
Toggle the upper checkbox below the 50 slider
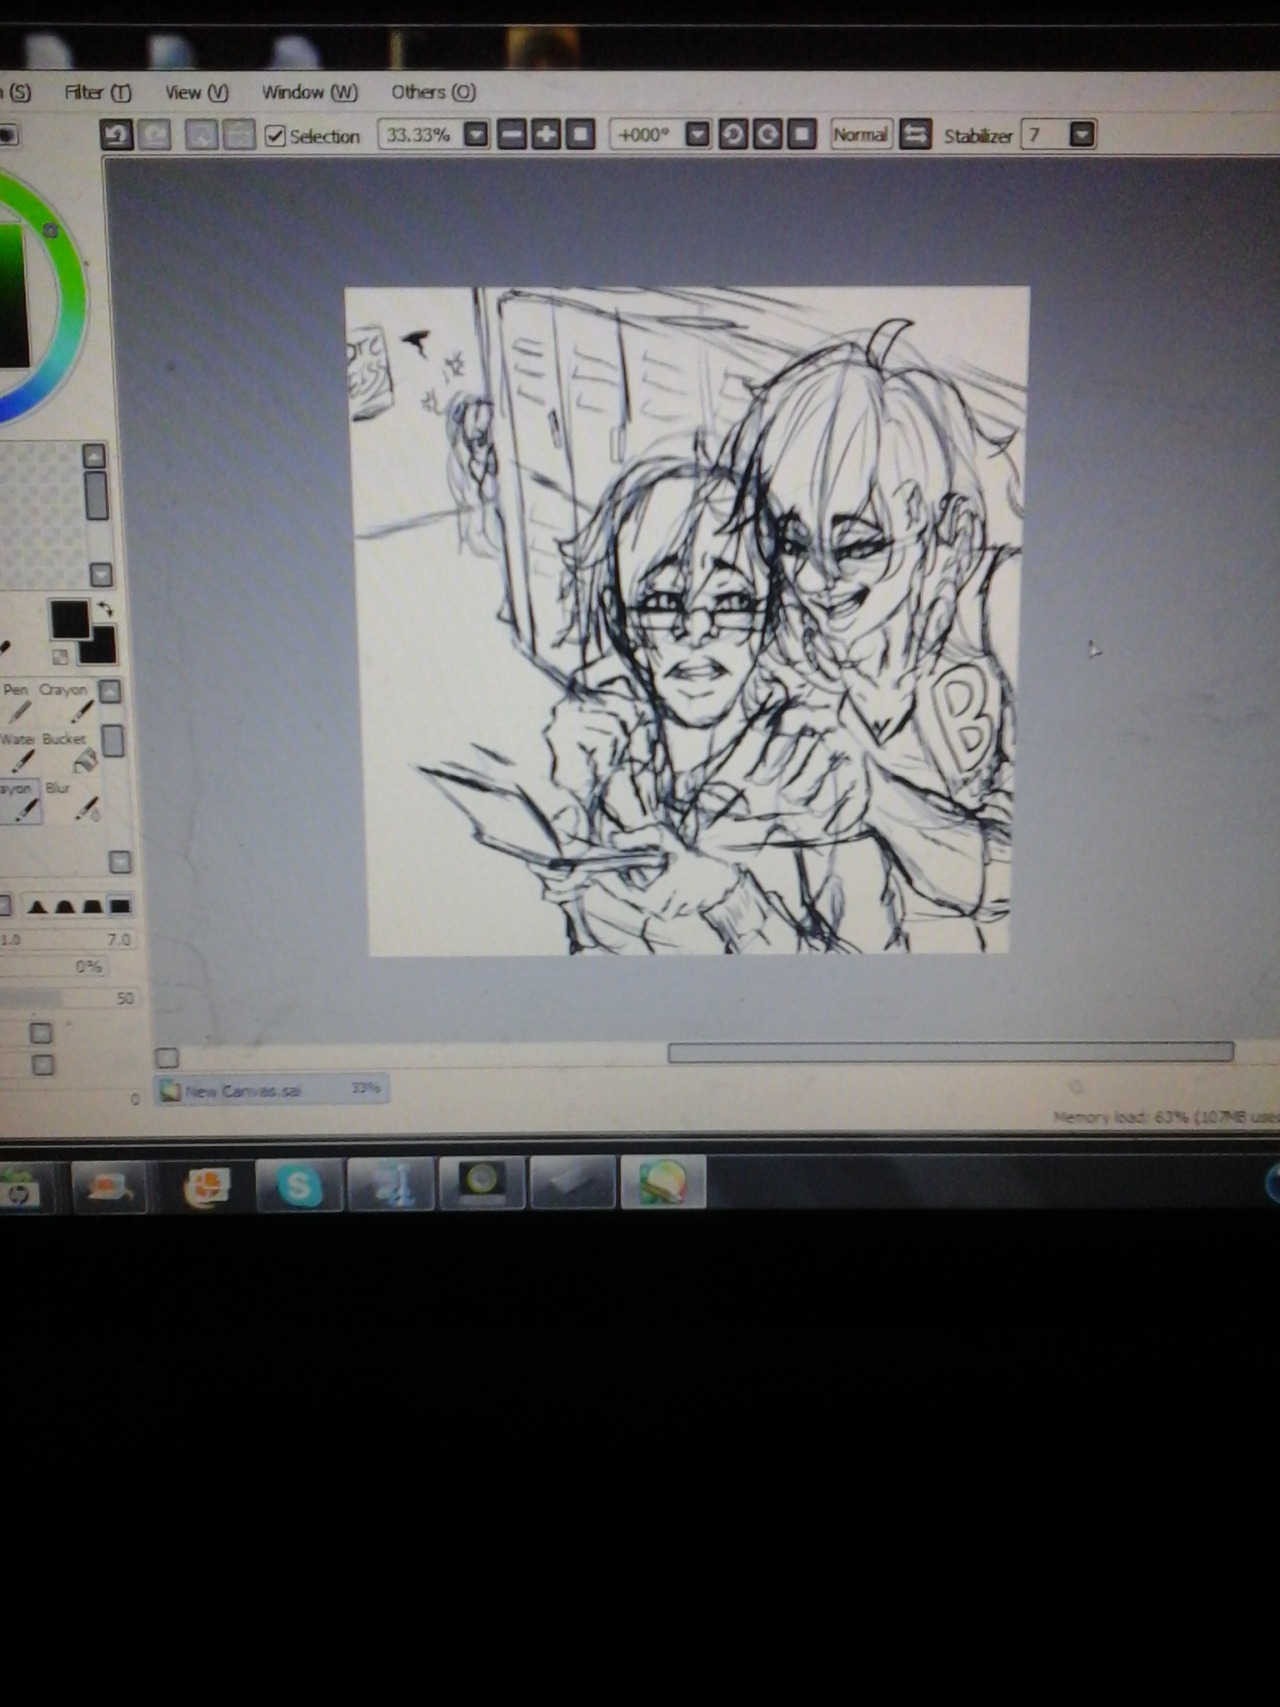point(41,1033)
